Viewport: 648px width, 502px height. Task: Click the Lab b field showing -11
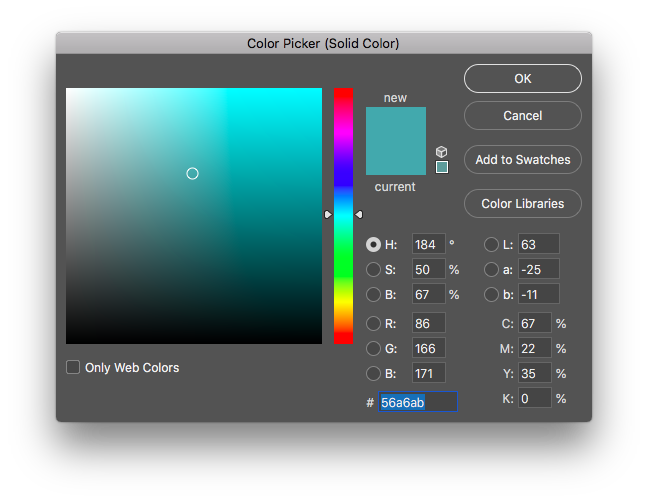coord(539,294)
